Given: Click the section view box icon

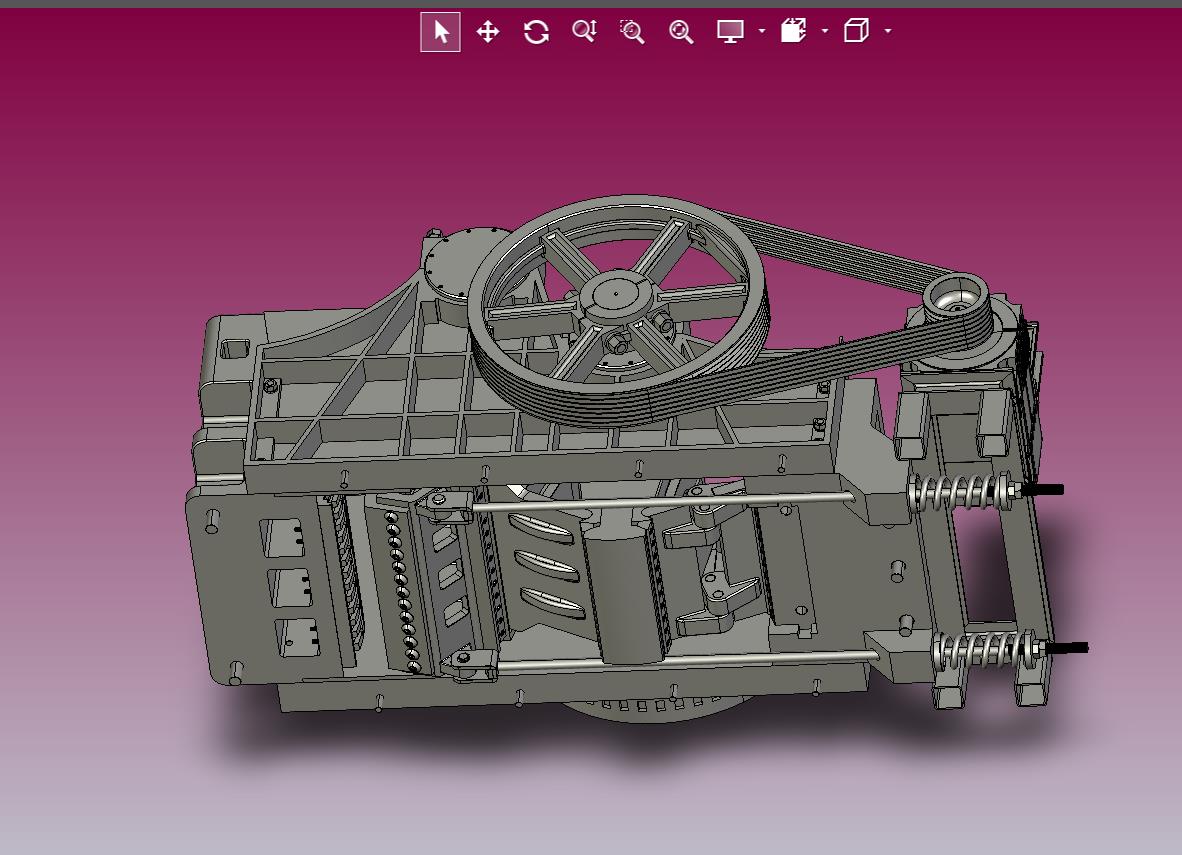Looking at the screenshot, I should pyautogui.click(x=793, y=31).
